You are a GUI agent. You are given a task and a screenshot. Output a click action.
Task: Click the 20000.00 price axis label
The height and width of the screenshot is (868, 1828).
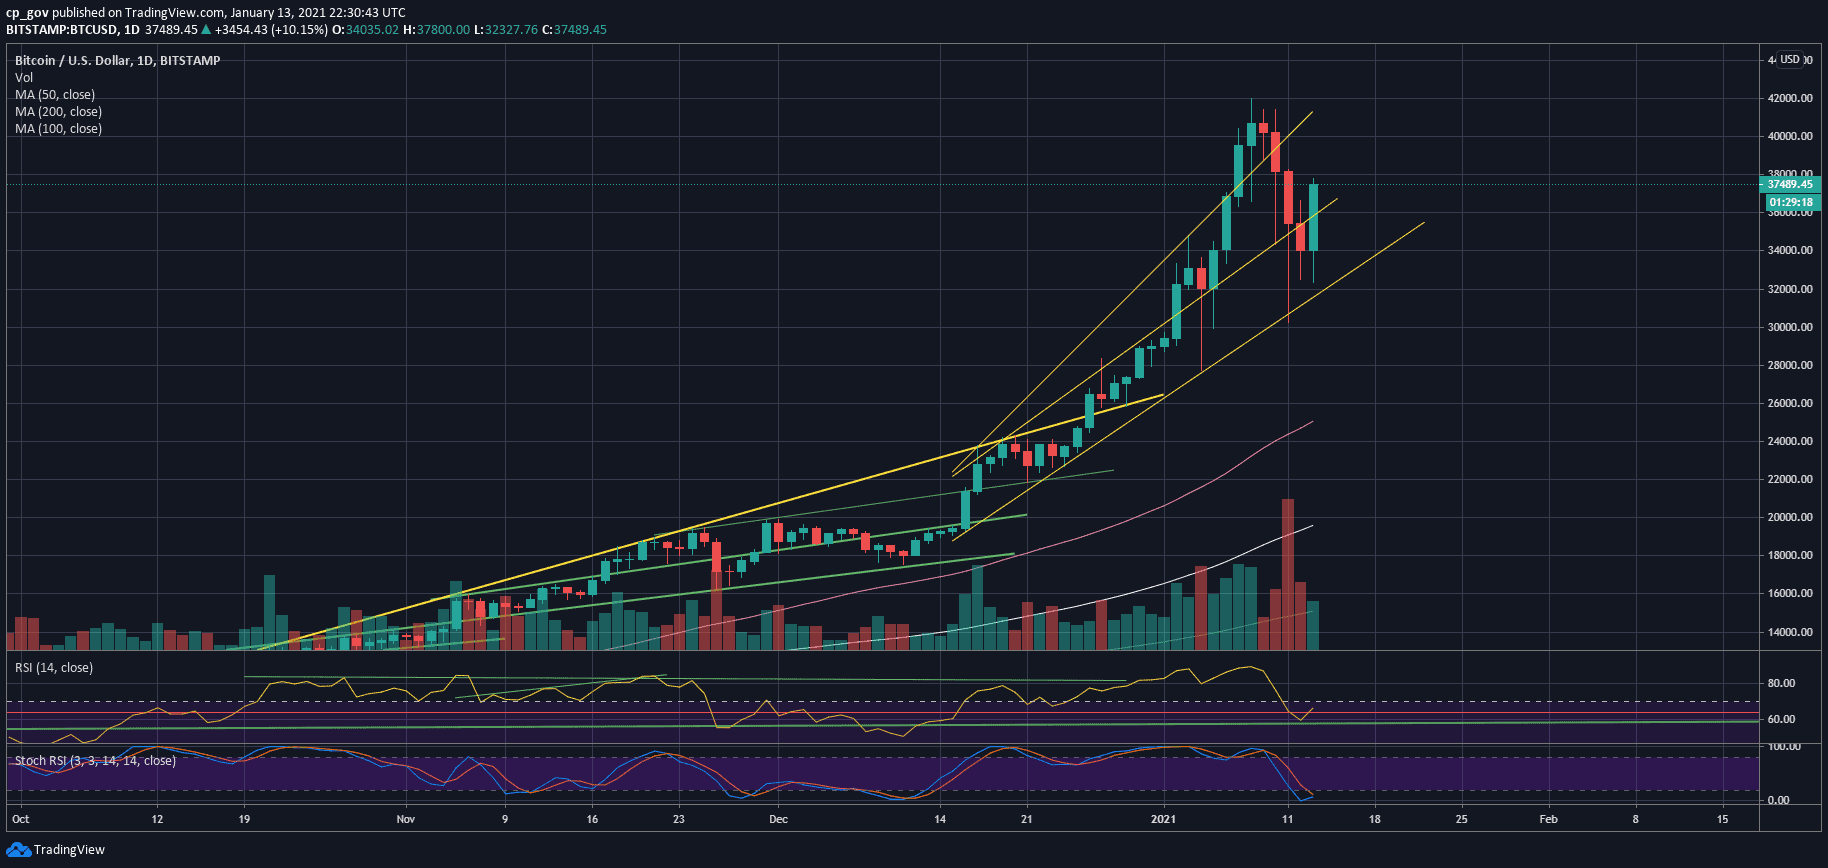pos(1790,517)
